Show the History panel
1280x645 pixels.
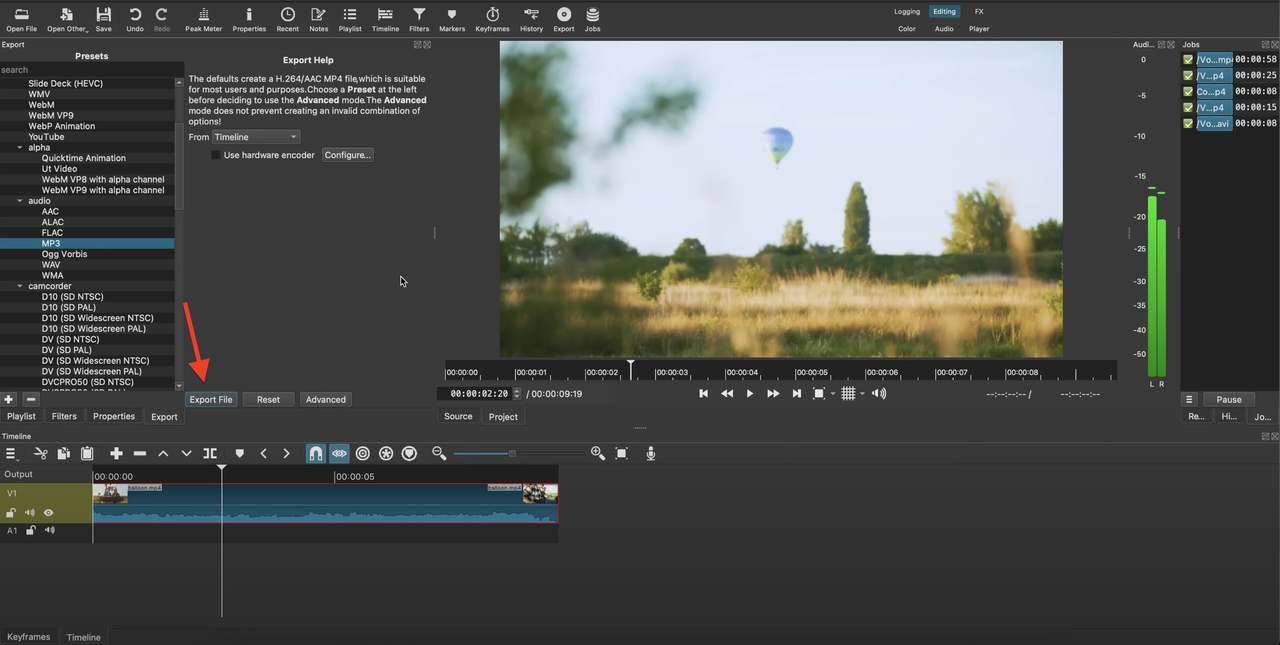tap(532, 18)
